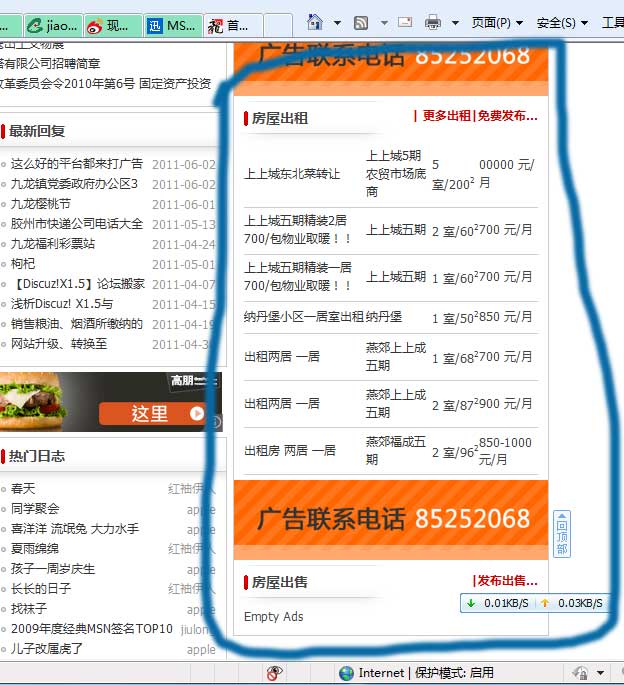This screenshot has width=624, height=685.
Task: Open the 网站升级、转换至 post
Action: tap(59, 344)
